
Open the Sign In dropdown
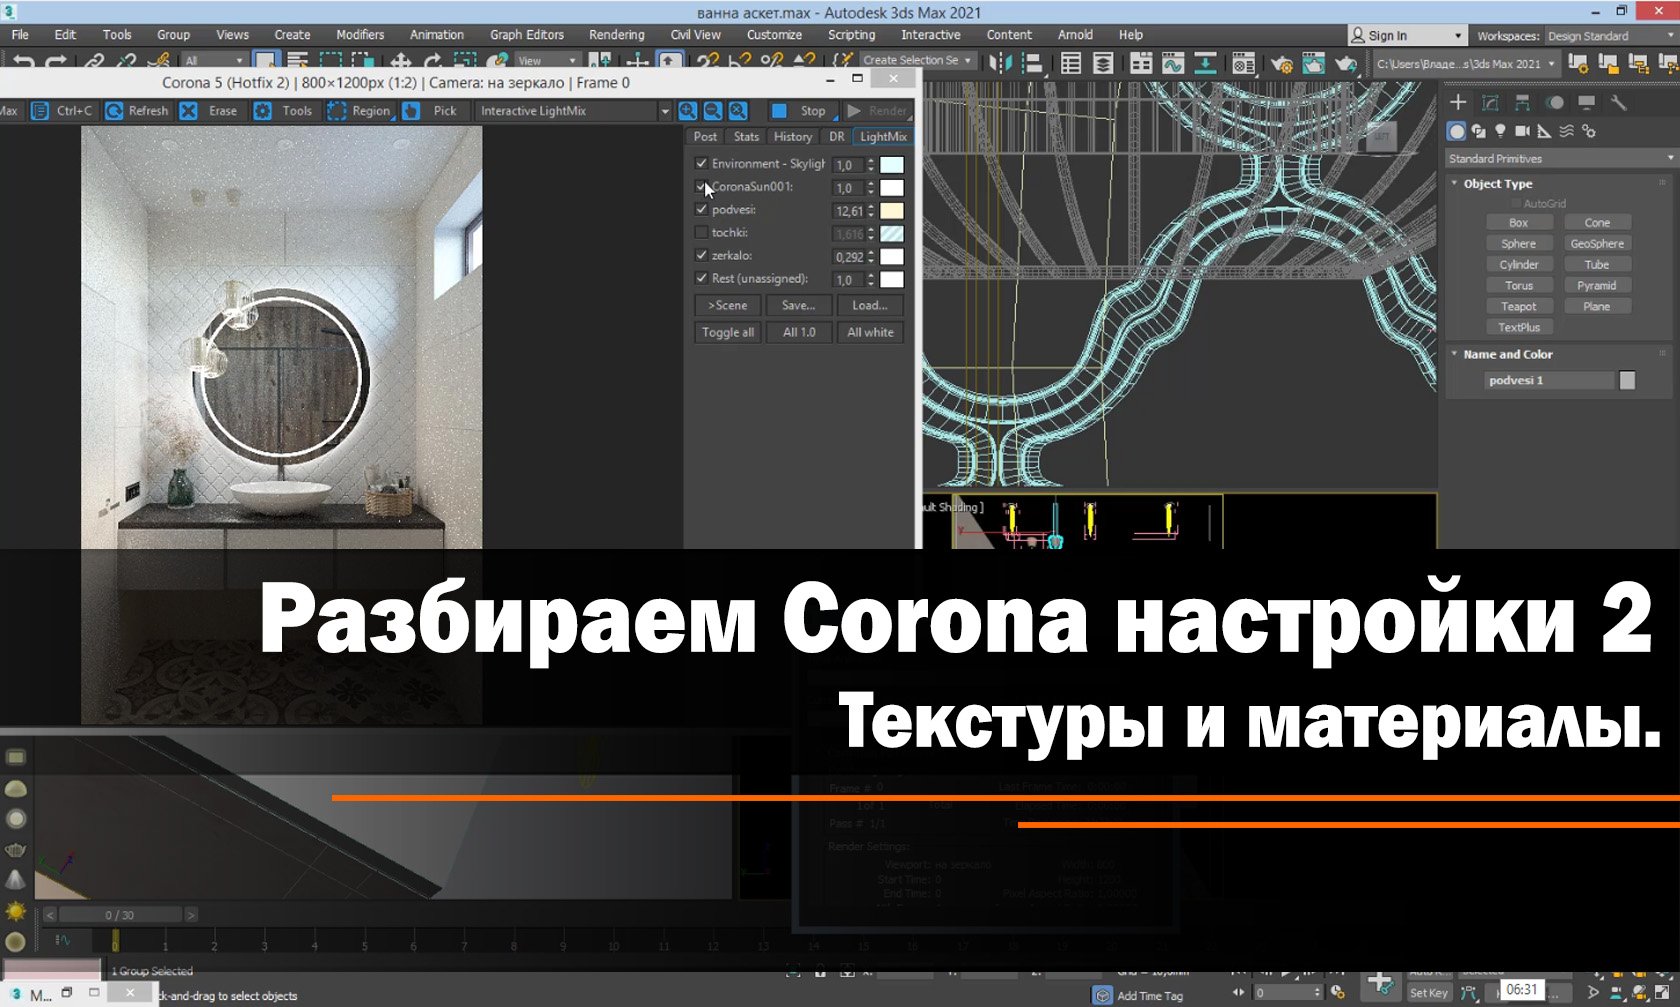(x=1407, y=35)
